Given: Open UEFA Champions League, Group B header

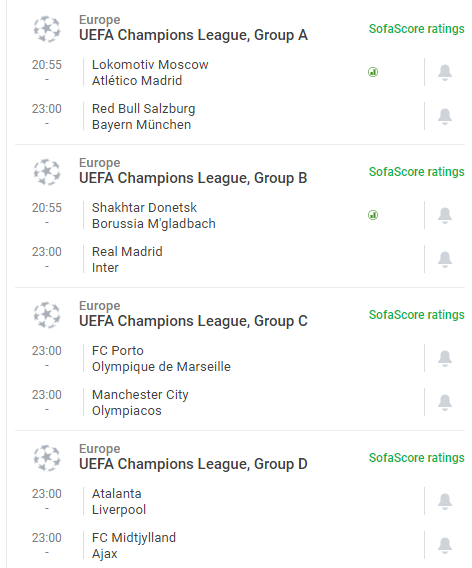Looking at the screenshot, I should click(193, 178).
